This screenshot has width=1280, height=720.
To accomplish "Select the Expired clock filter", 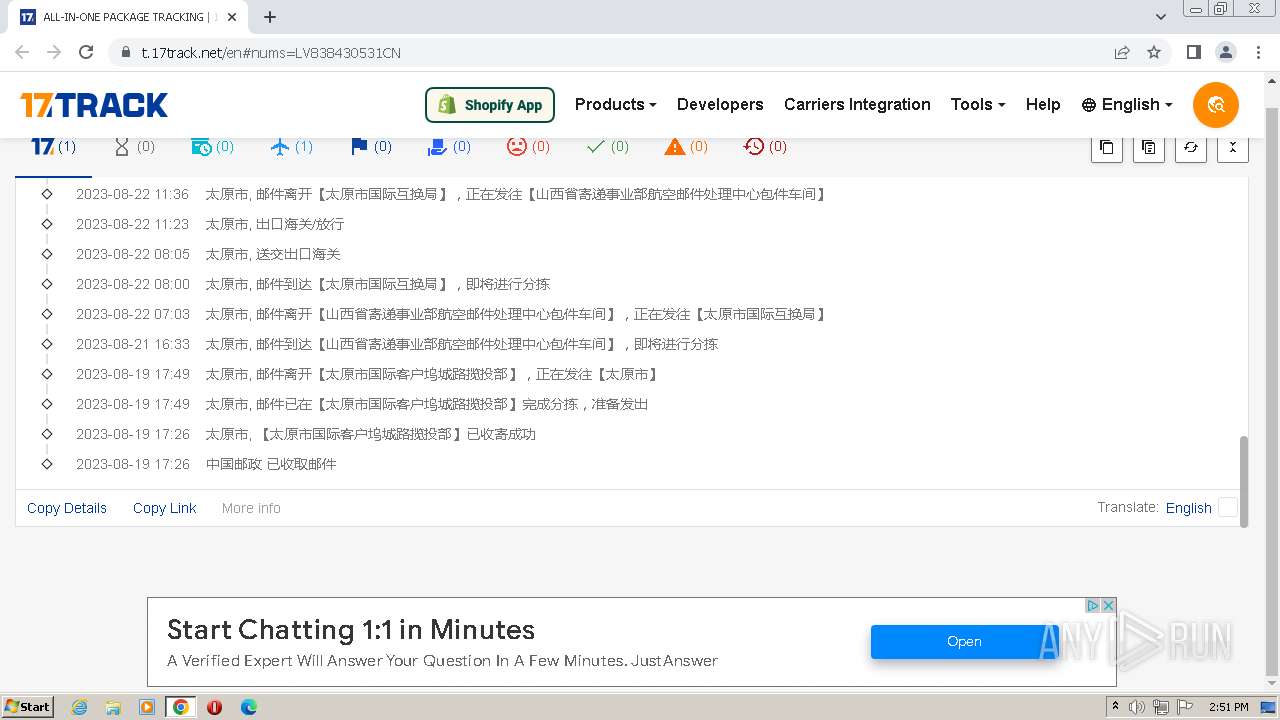I will click(x=765, y=147).
